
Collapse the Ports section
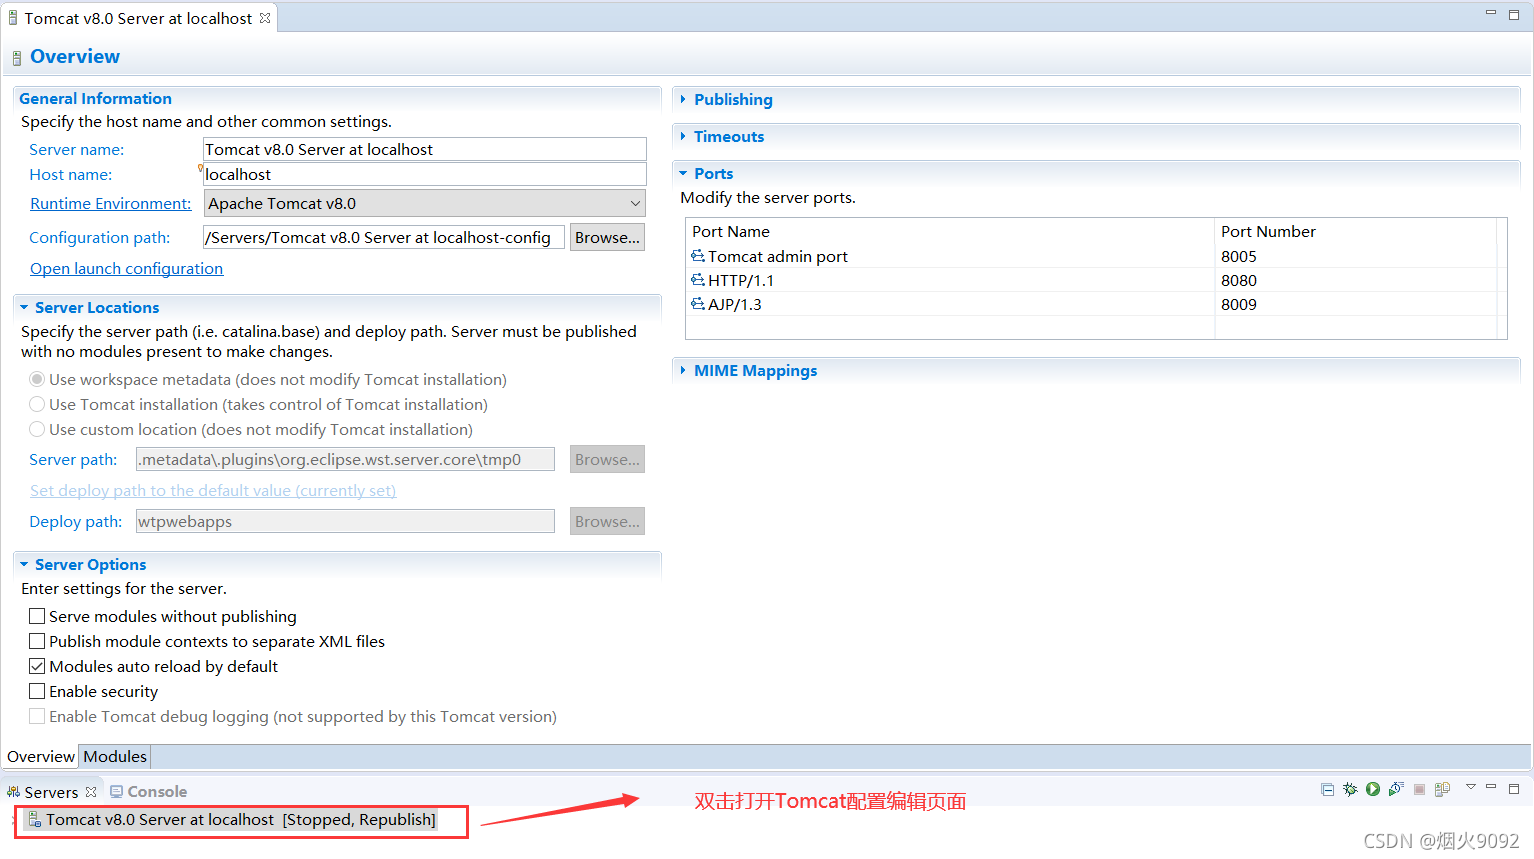coord(684,173)
